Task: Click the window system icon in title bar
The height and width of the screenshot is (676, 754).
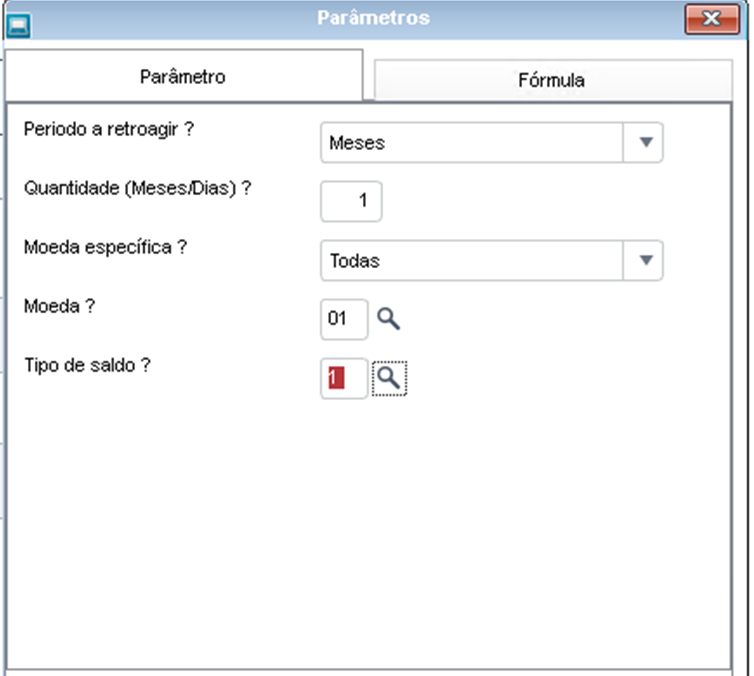Action: 18,25
